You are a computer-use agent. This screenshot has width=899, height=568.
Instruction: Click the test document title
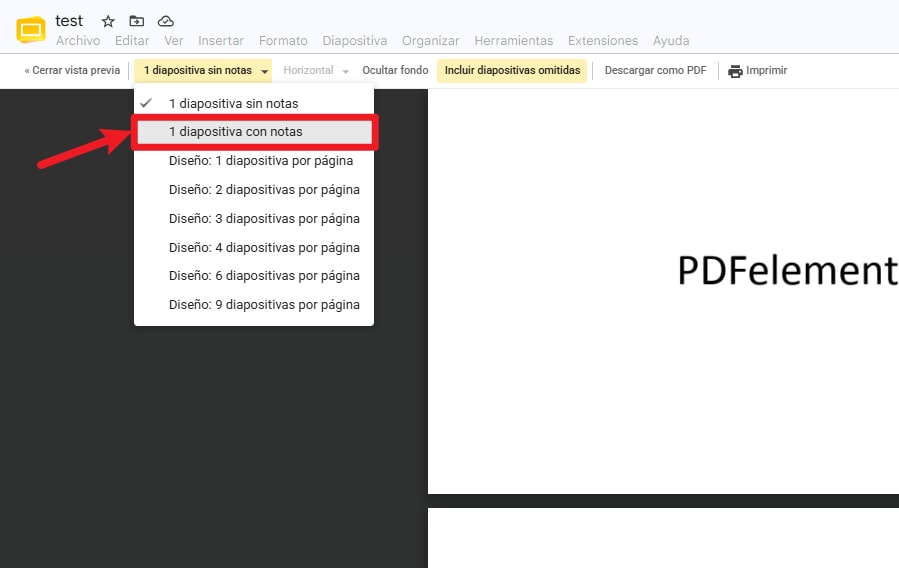click(x=69, y=21)
